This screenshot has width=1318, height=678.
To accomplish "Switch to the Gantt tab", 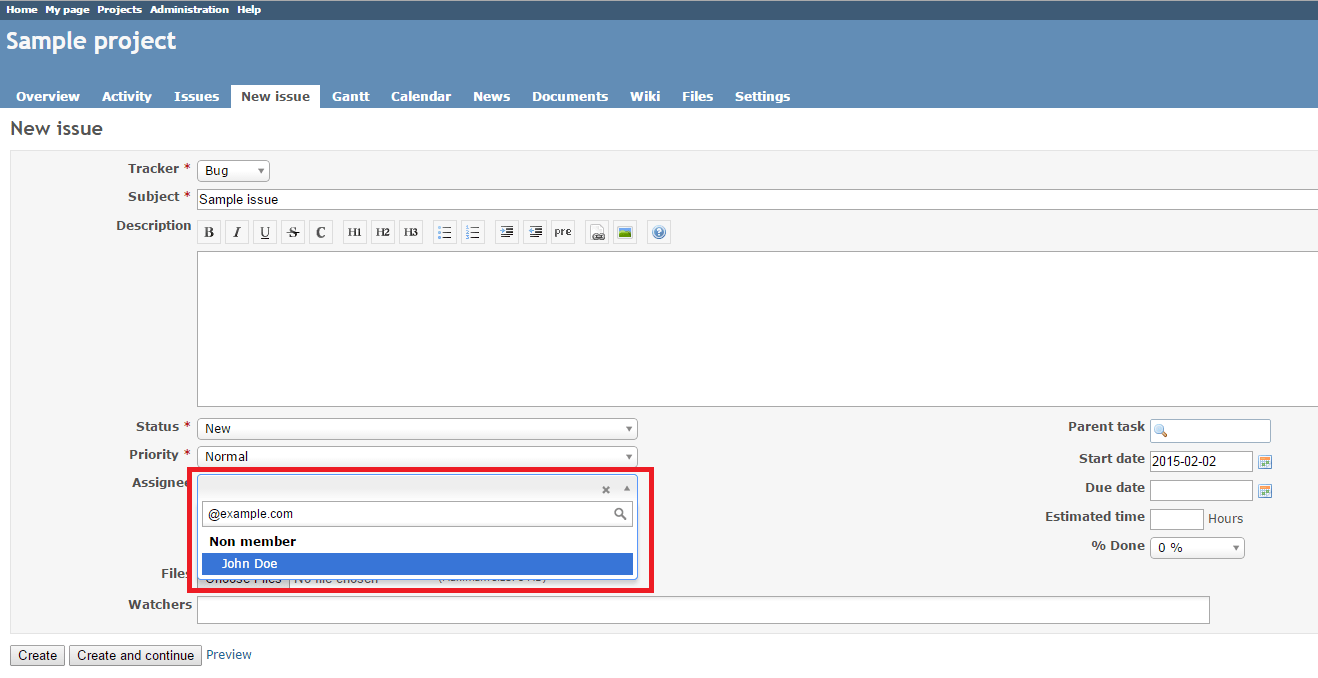I will coord(350,96).
